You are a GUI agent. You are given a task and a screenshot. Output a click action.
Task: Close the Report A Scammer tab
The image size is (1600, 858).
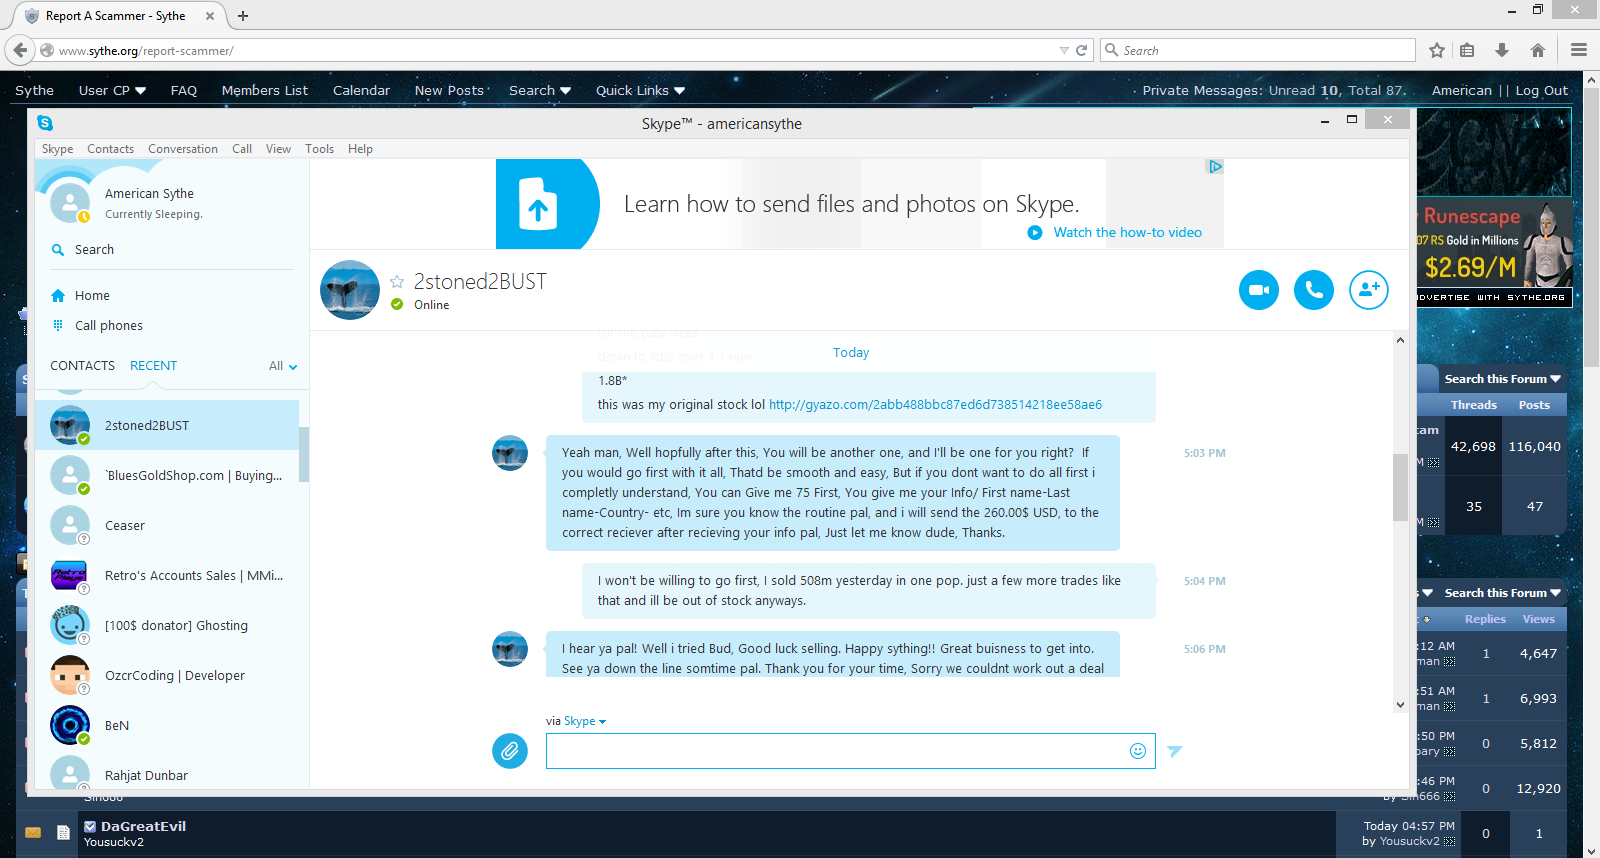click(x=210, y=16)
